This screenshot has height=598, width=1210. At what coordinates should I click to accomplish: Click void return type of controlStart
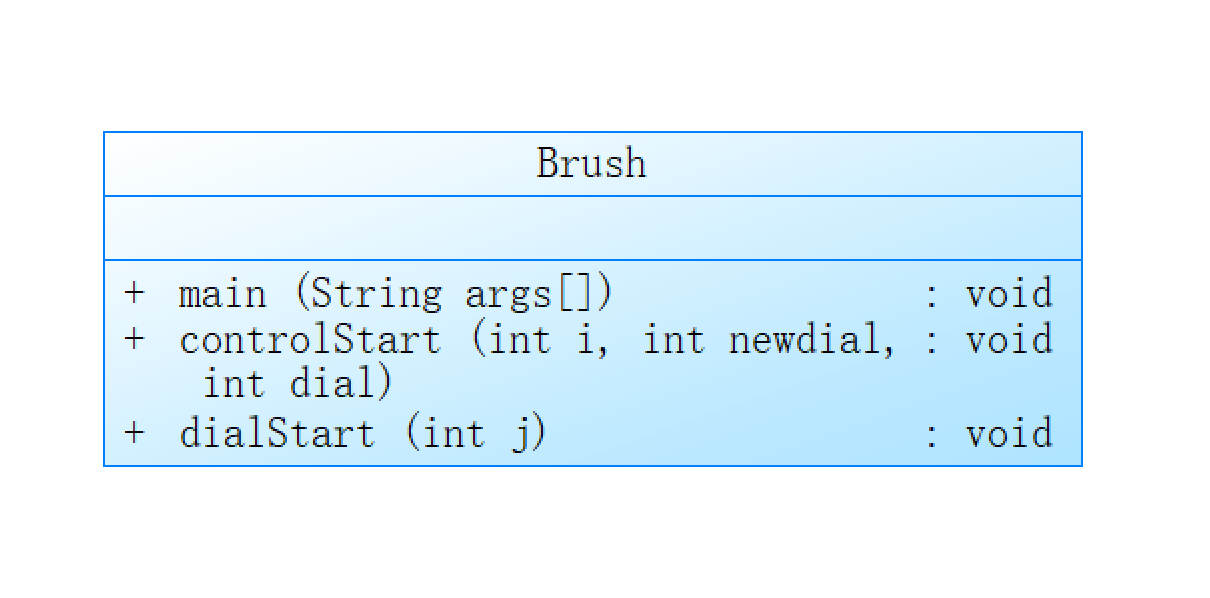tap(1008, 339)
